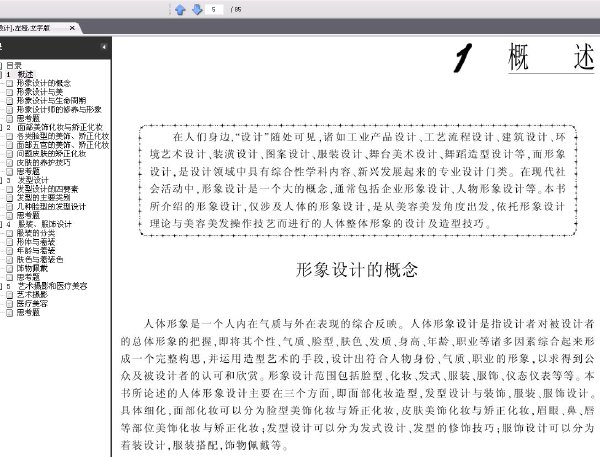
Task: Jump to 肤色与着装色 bookmark
Action: point(40,259)
